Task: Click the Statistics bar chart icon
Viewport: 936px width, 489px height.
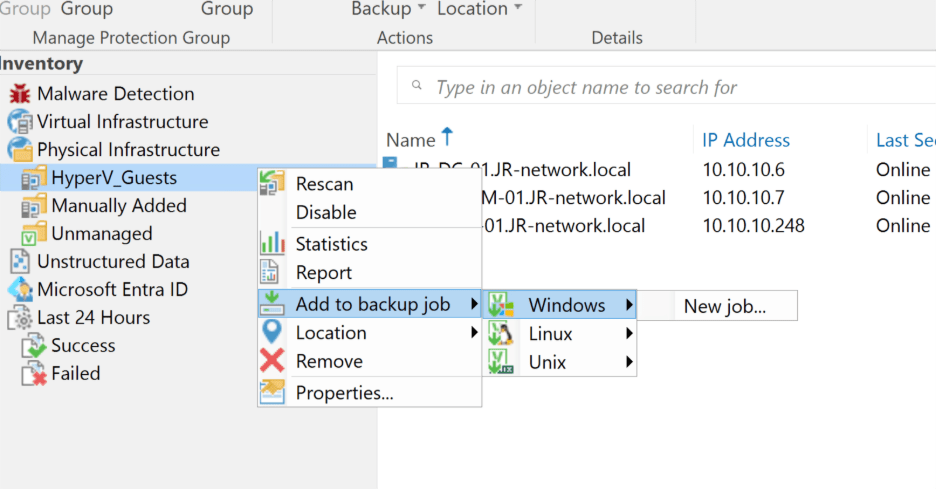Action: [271, 243]
